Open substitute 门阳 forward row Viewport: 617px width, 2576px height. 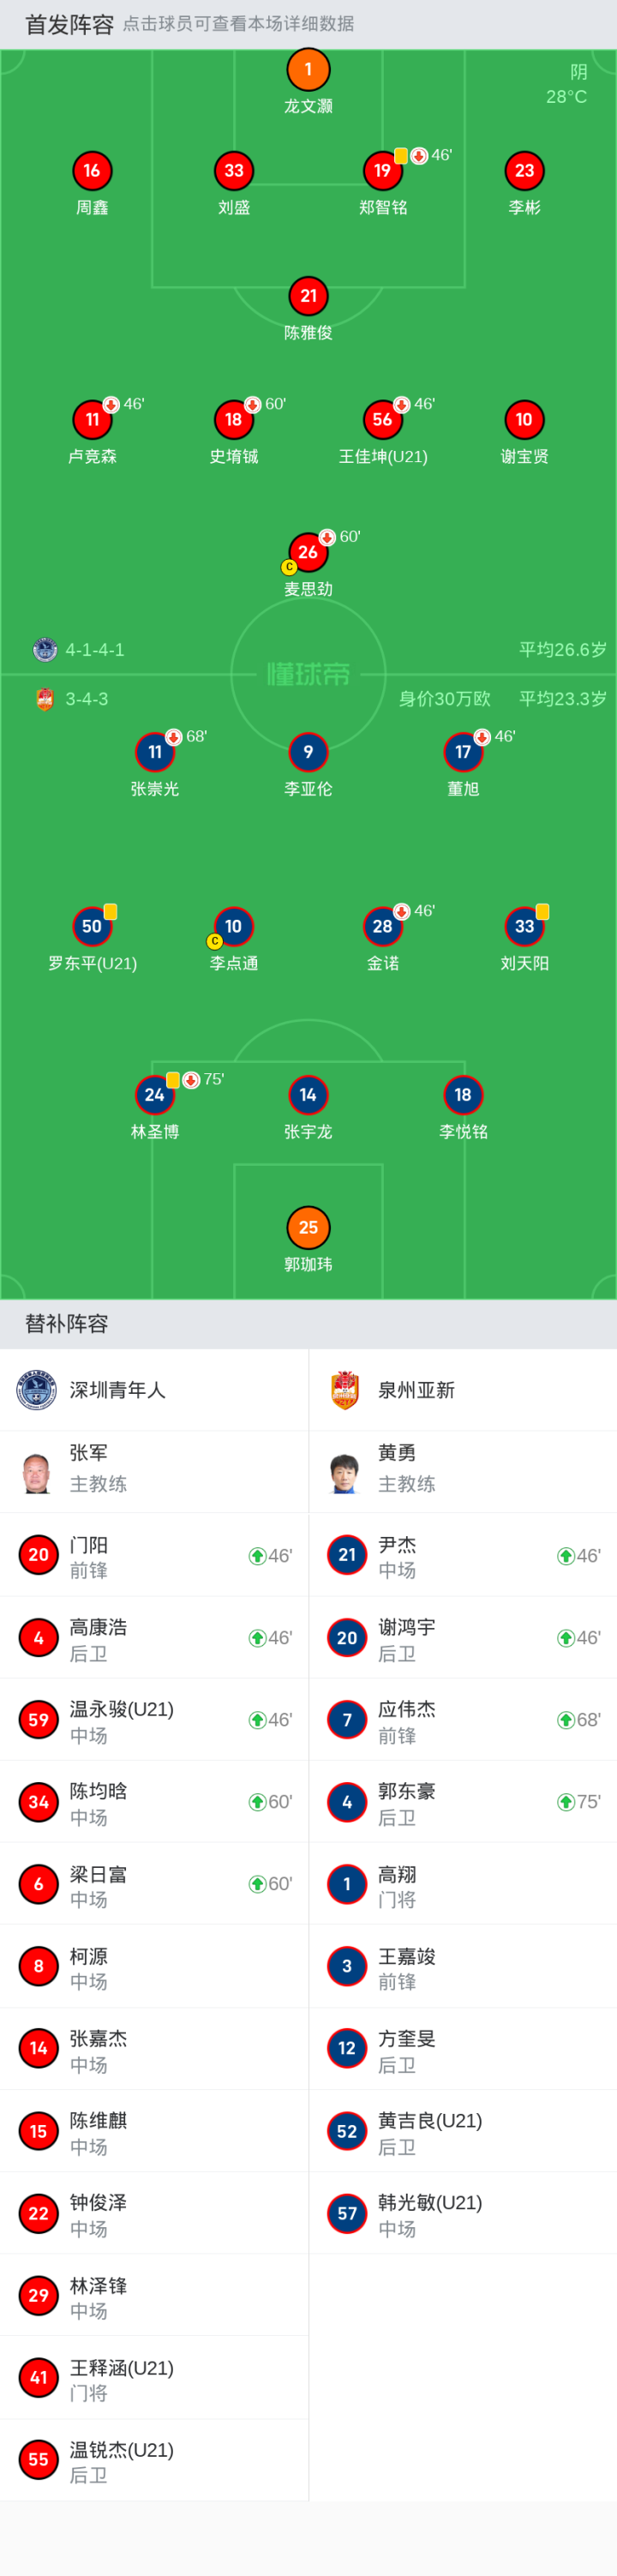point(154,1556)
